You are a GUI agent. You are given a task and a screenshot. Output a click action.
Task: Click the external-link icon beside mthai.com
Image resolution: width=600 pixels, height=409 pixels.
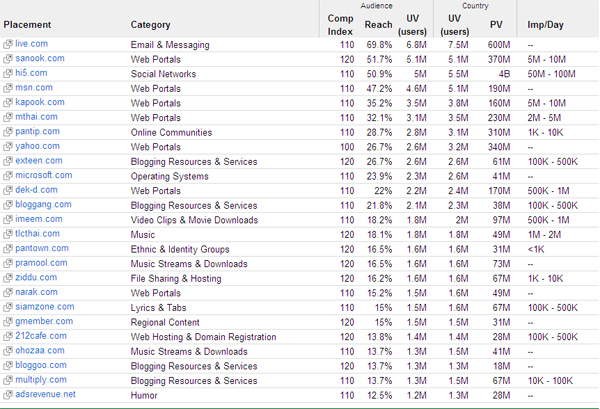click(8, 117)
